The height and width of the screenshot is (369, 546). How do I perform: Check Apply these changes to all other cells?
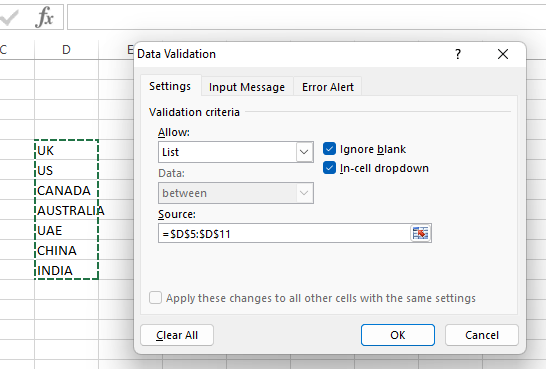[x=155, y=298]
